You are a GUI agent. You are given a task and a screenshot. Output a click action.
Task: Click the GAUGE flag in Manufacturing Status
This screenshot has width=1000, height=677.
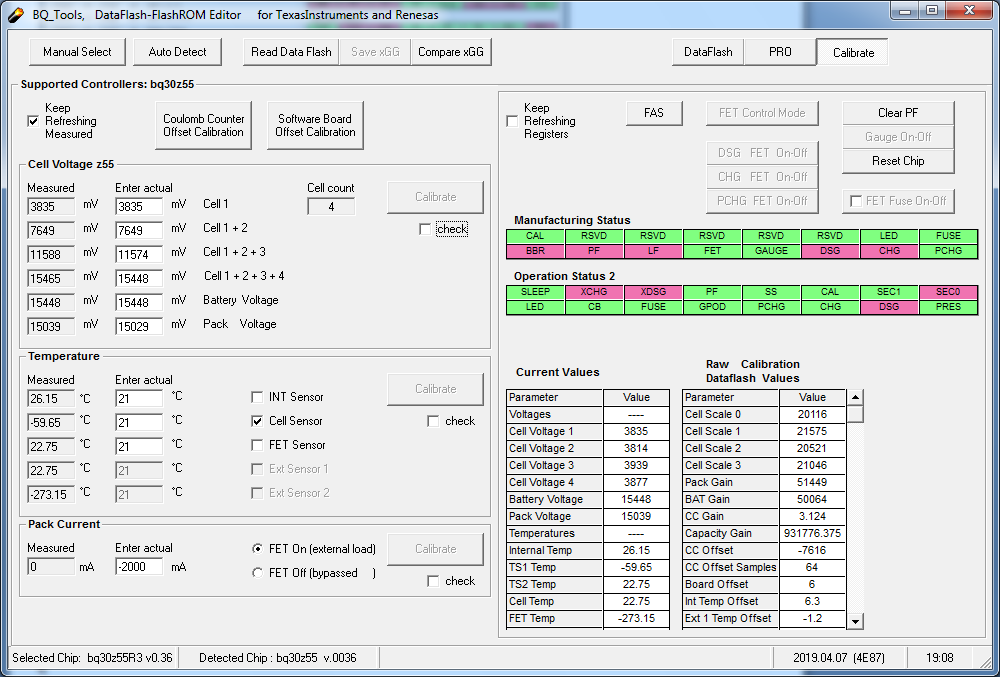point(771,251)
